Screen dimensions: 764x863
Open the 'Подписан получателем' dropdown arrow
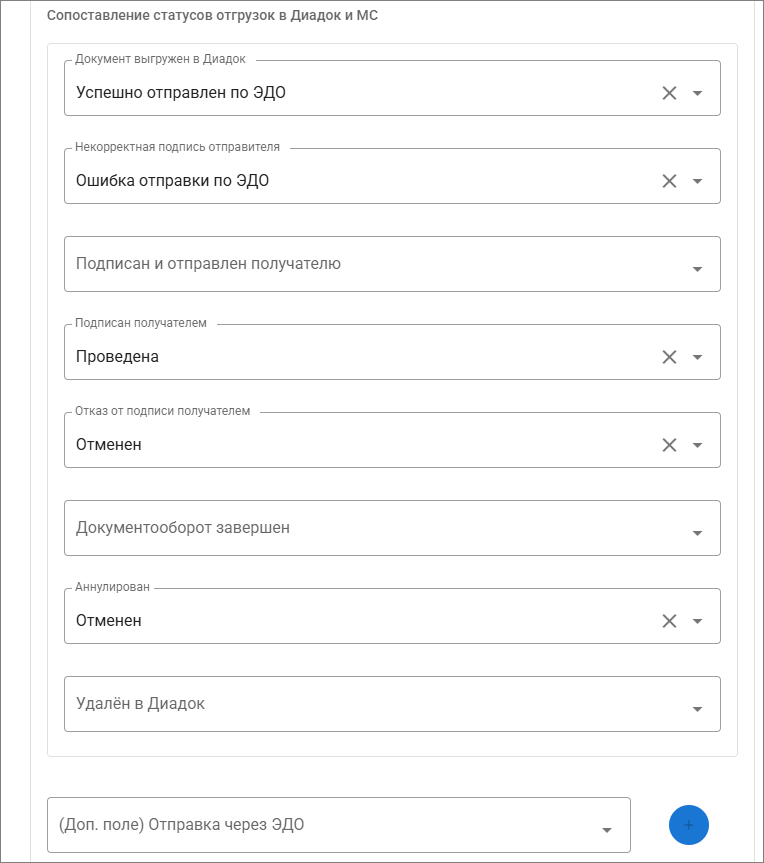click(x=698, y=357)
